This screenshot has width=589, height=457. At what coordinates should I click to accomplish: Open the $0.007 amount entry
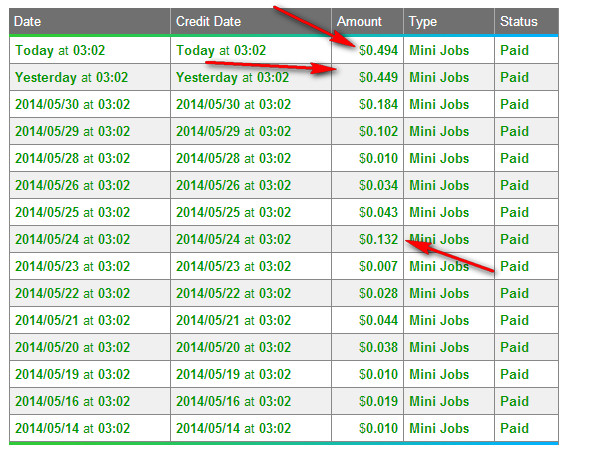[378, 266]
